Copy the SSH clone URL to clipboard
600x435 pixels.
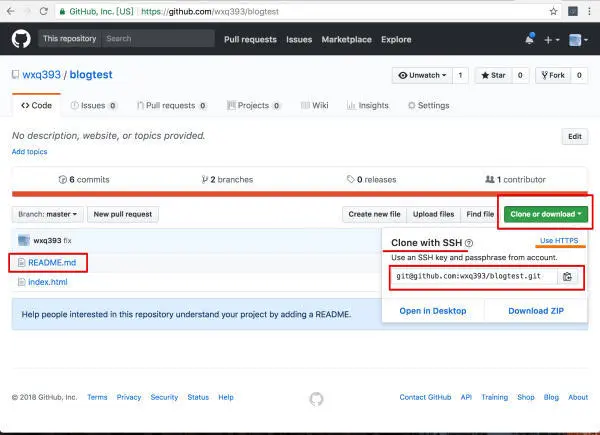click(x=567, y=277)
